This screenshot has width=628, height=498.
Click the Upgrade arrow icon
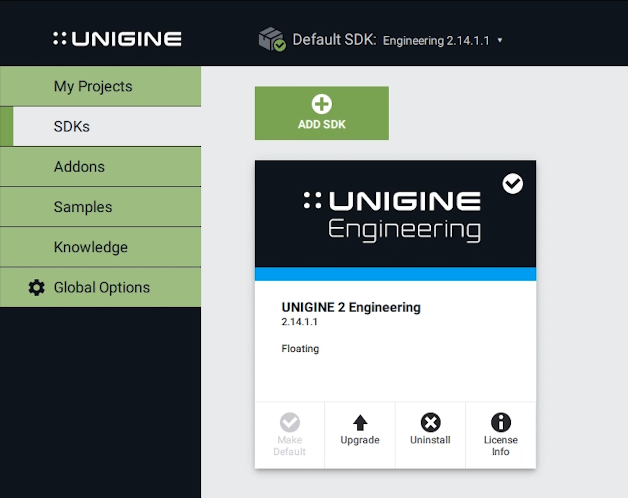pos(360,422)
